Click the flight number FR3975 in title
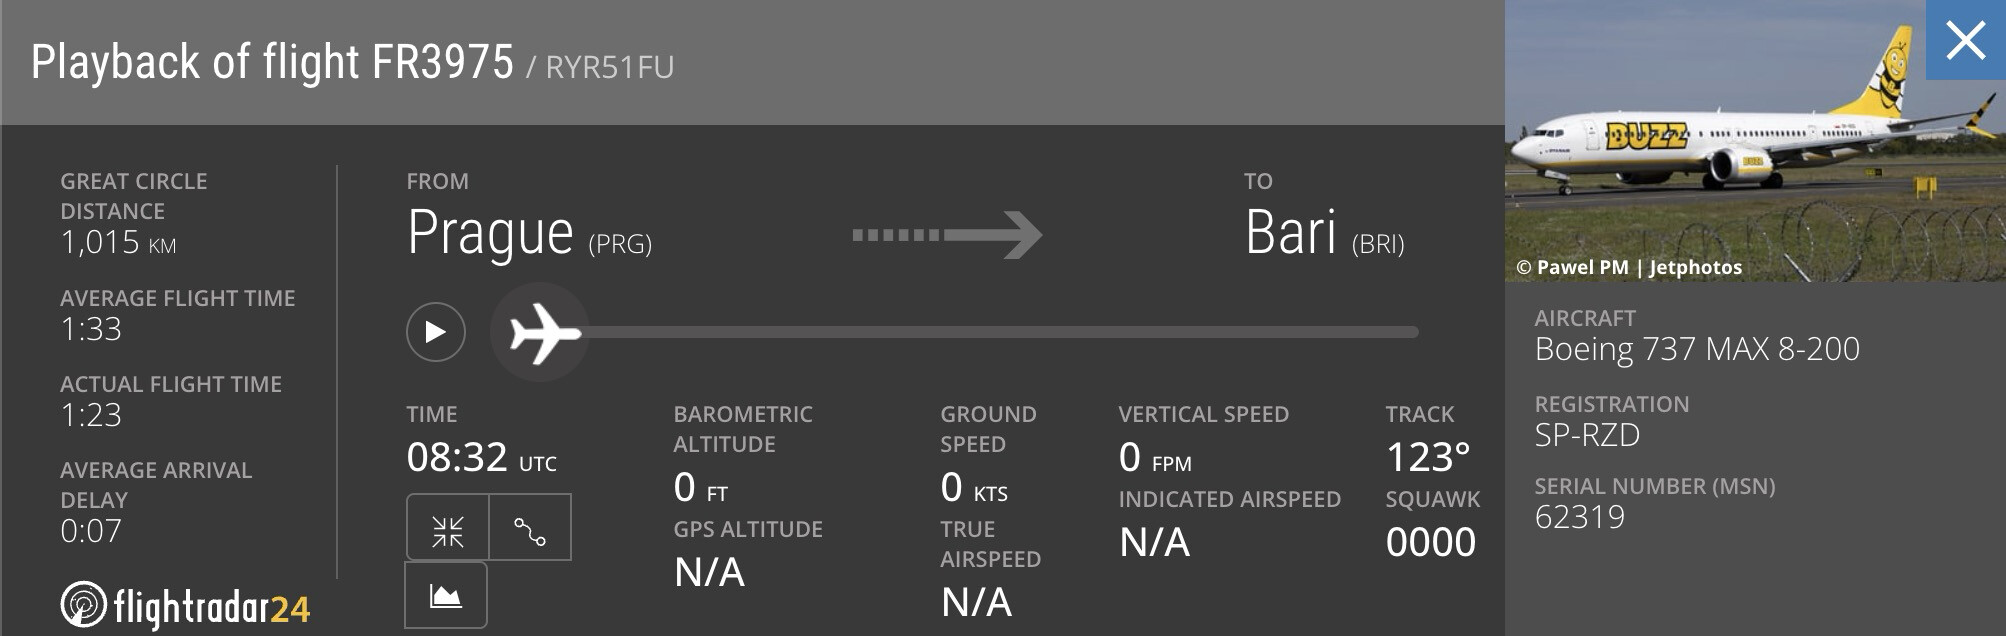 [x=442, y=62]
